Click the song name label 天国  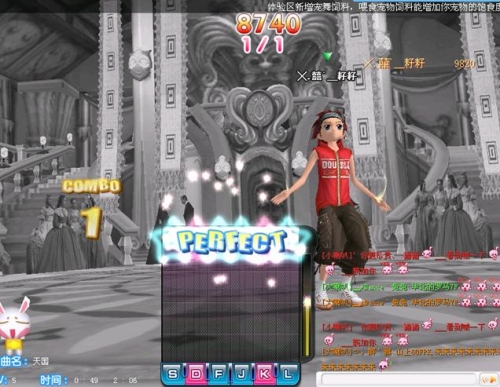point(41,361)
